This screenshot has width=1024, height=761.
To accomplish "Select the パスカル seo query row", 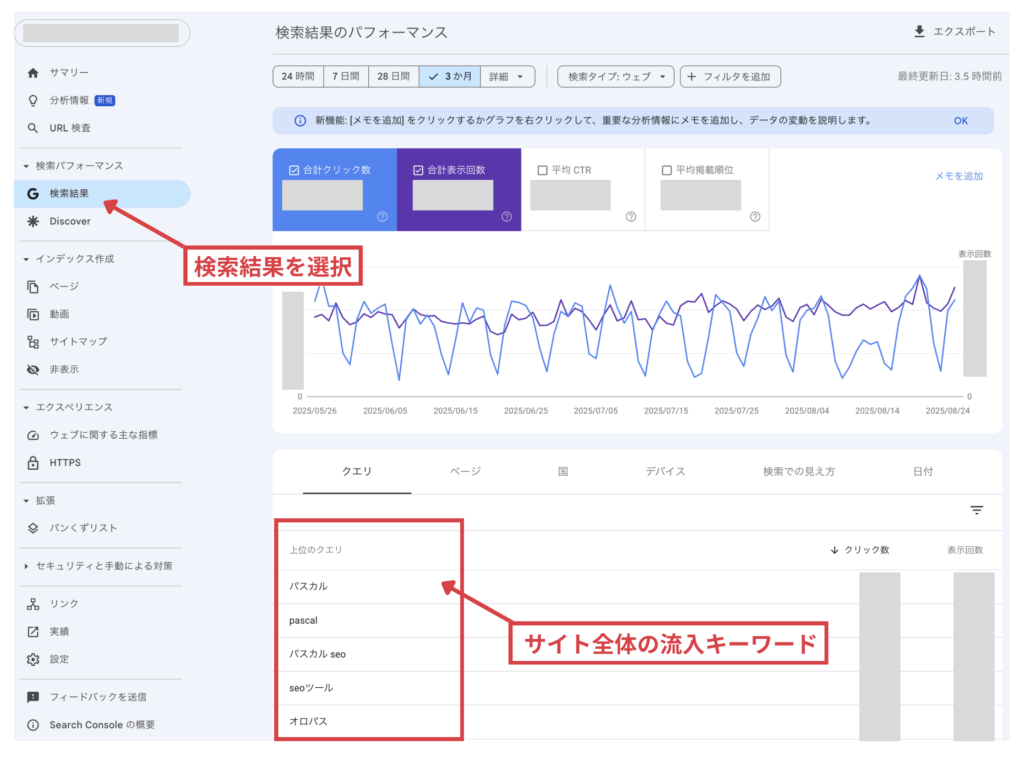I will 317,654.
